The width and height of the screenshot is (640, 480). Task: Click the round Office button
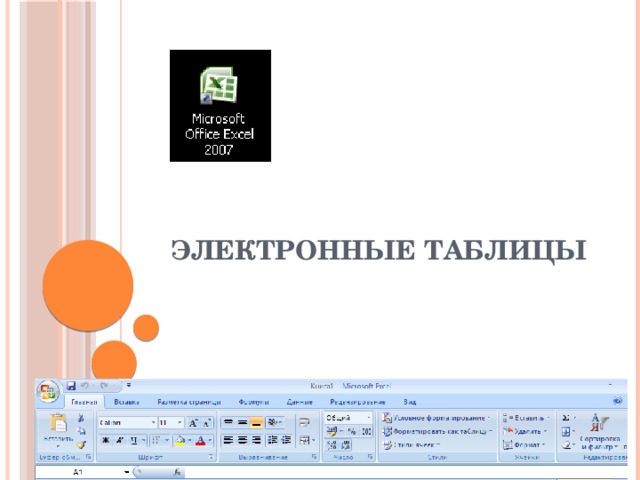[x=48, y=391]
